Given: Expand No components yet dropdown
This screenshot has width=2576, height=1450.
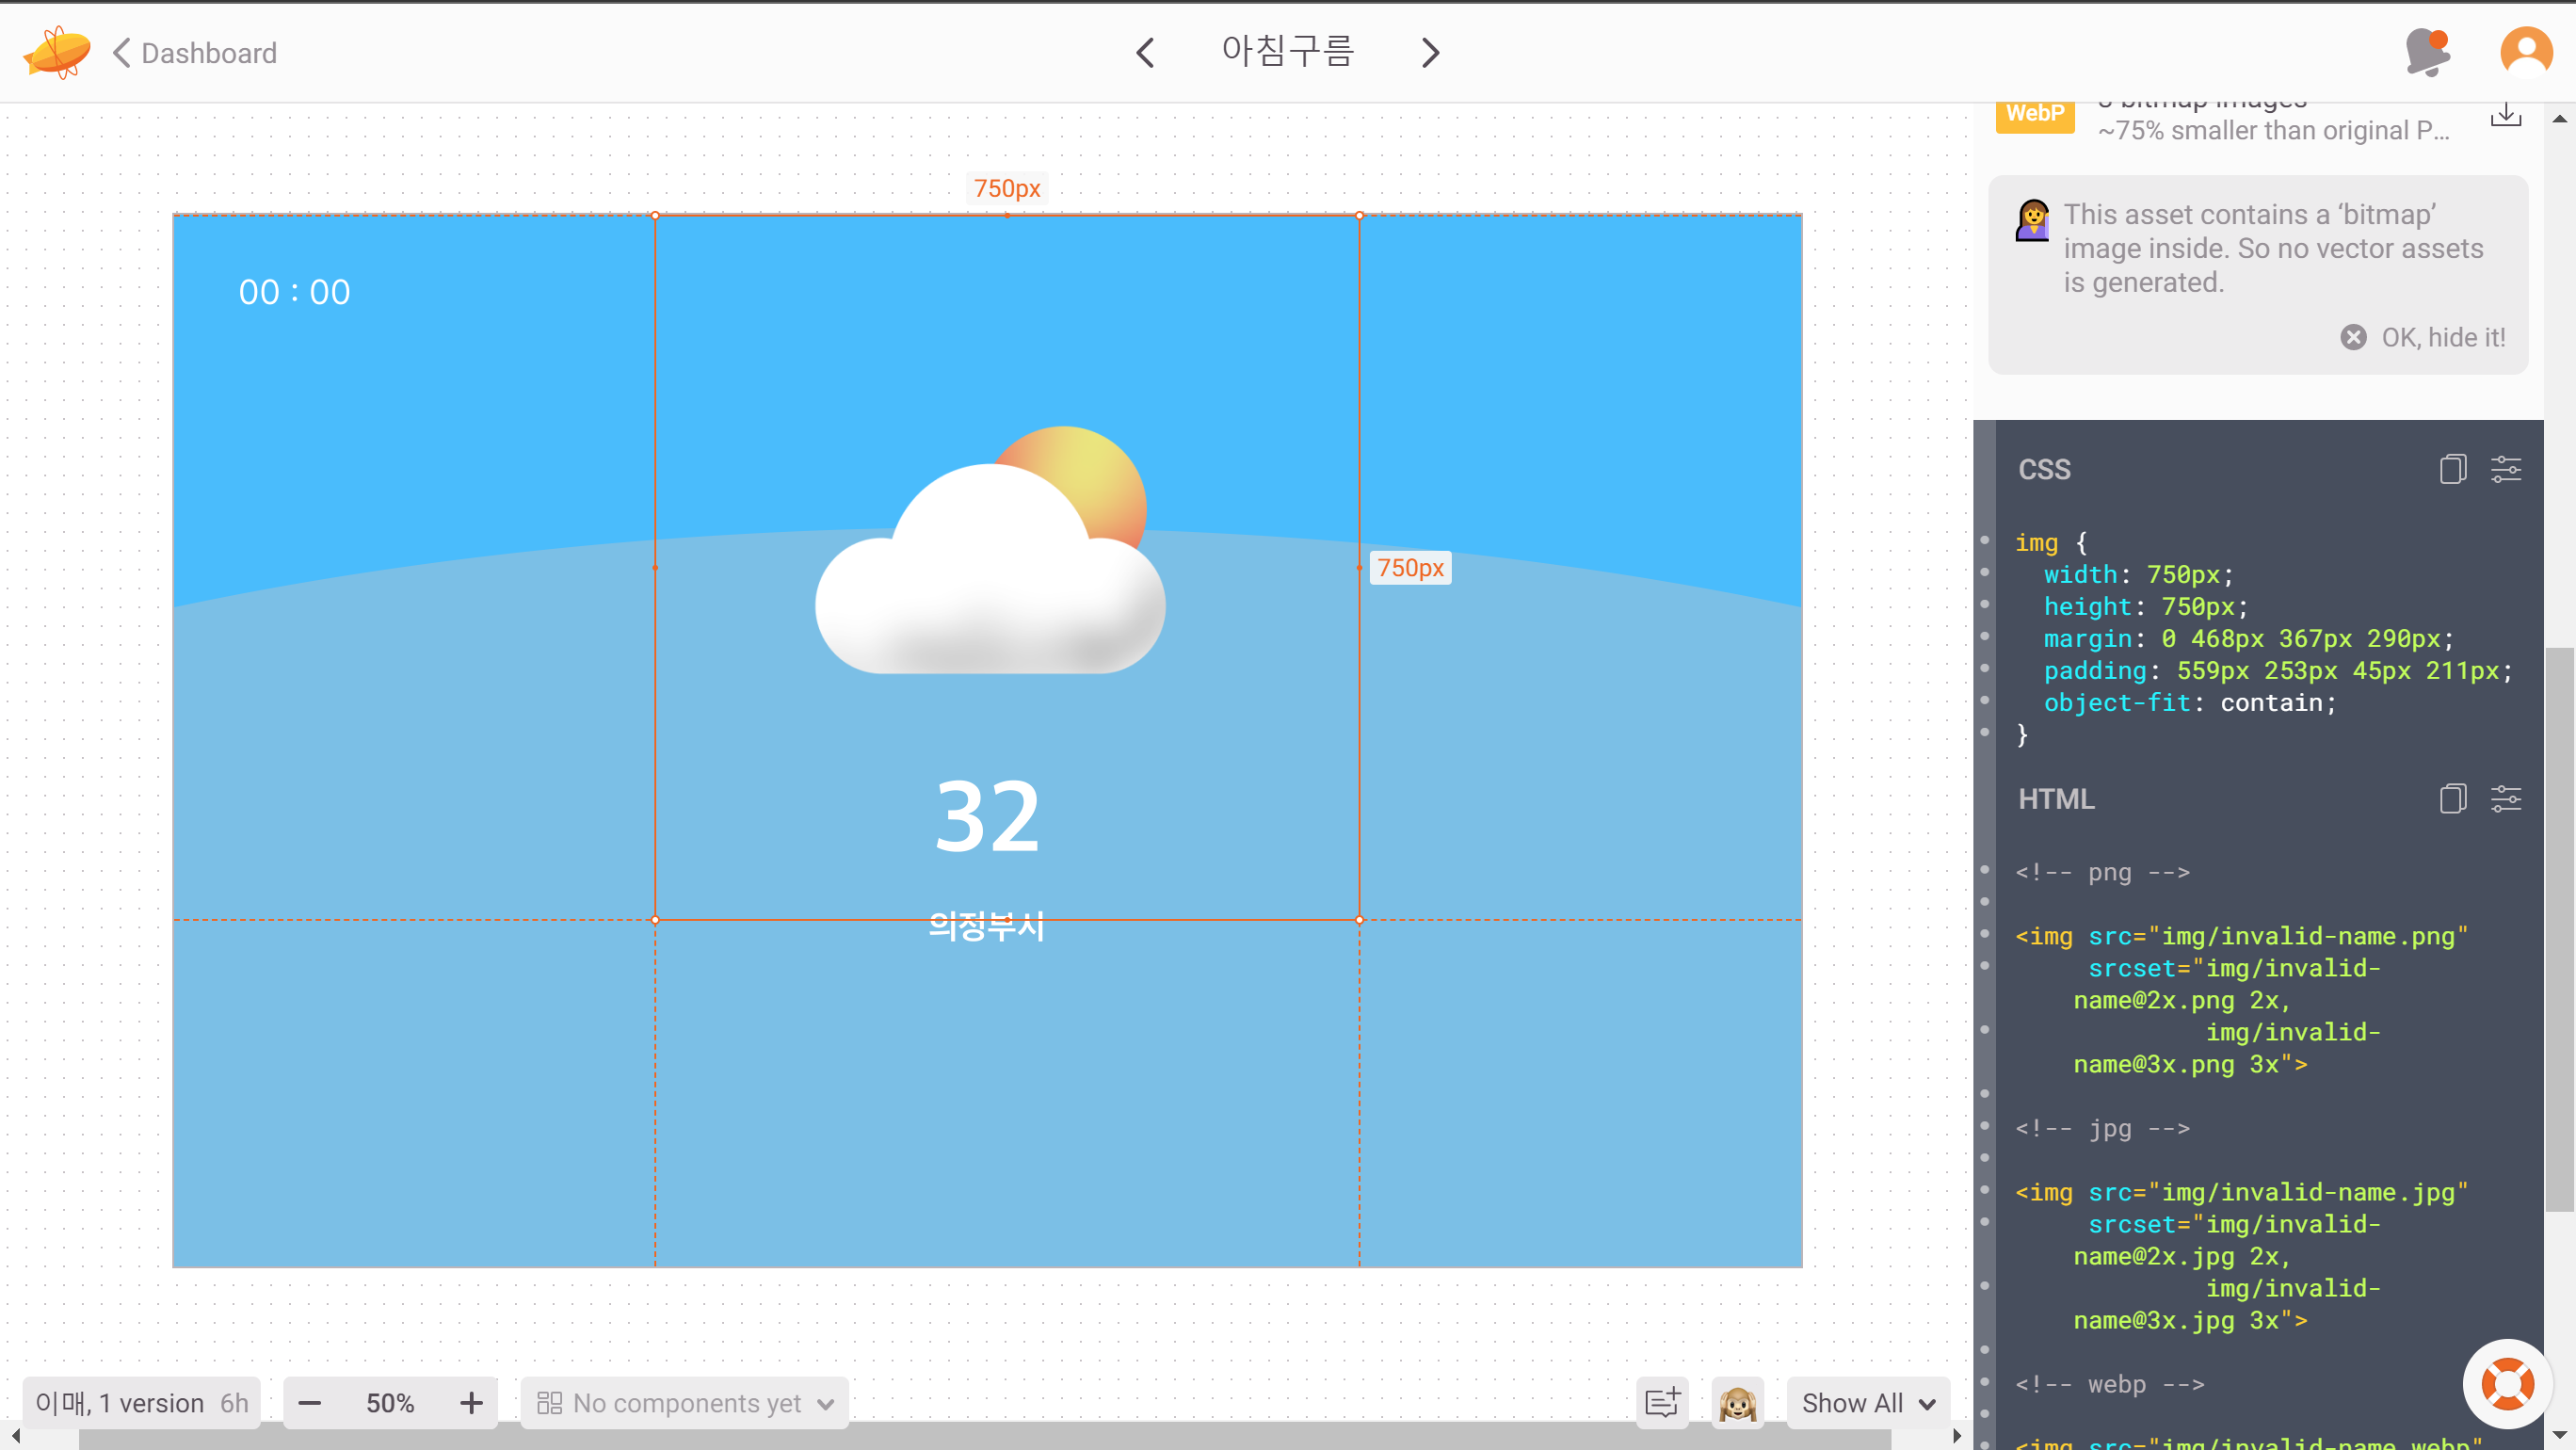Looking at the screenshot, I should (685, 1403).
